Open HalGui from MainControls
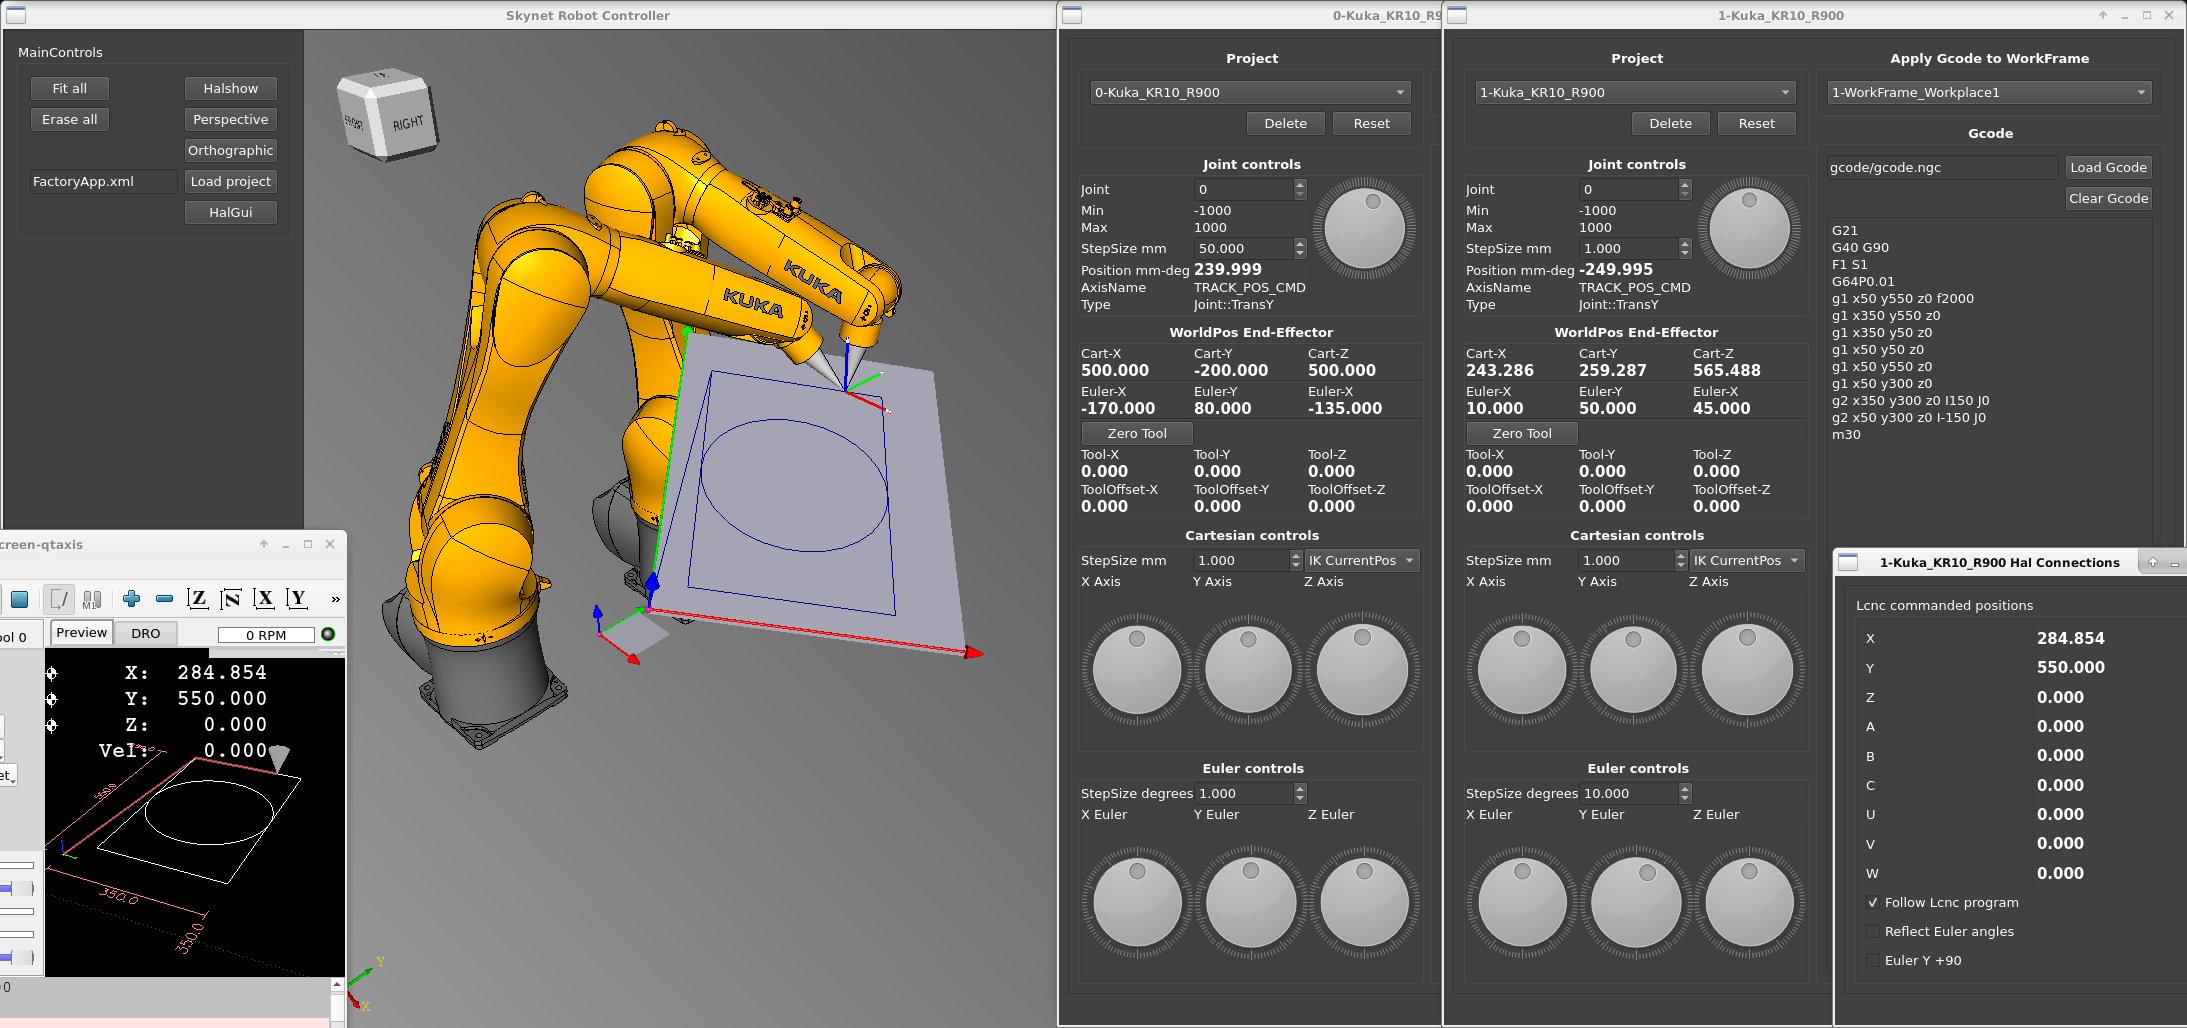Image resolution: width=2187 pixels, height=1028 pixels. (231, 212)
